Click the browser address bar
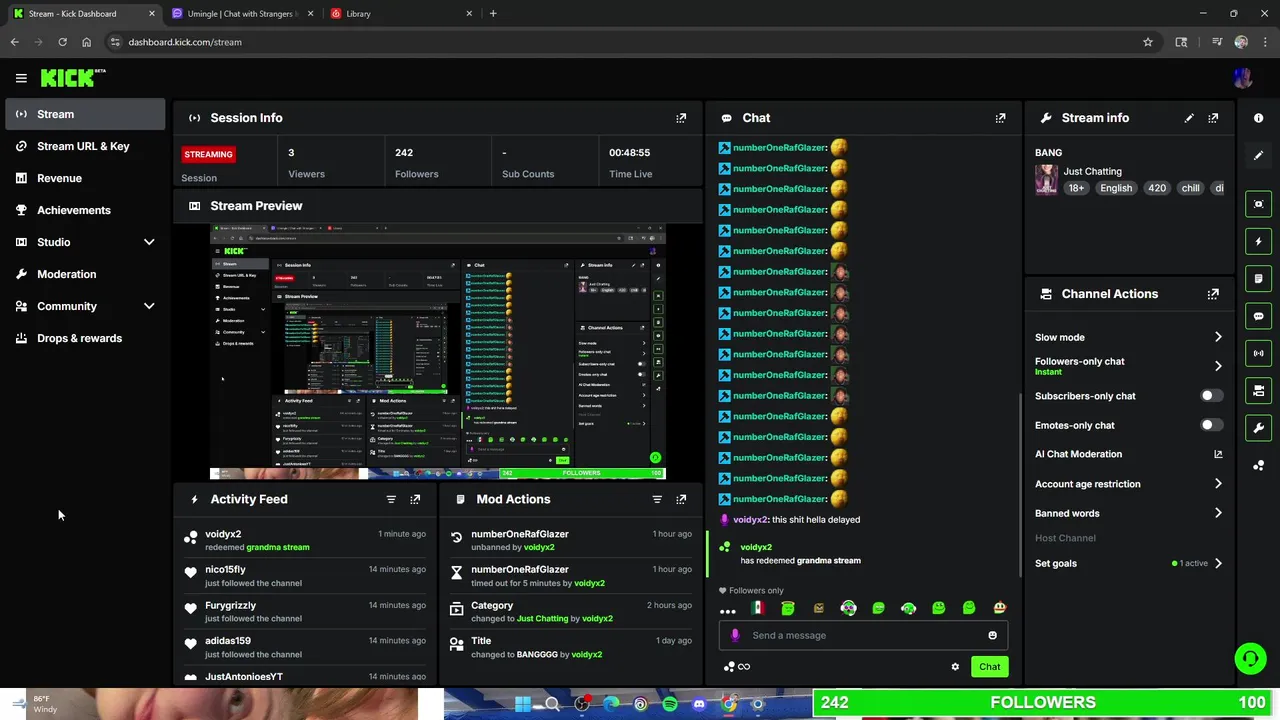 click(x=630, y=42)
